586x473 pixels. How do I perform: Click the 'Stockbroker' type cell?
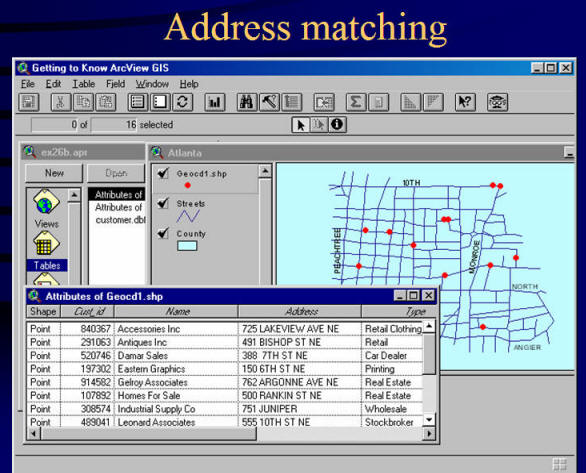point(392,422)
